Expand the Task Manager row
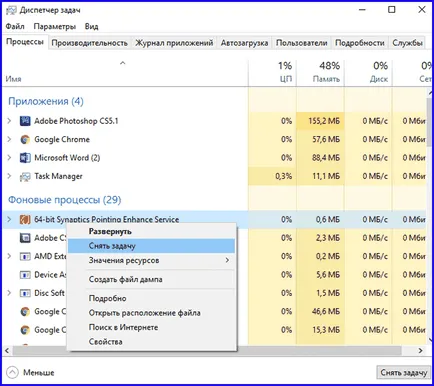This screenshot has width=434, height=386. 9,176
